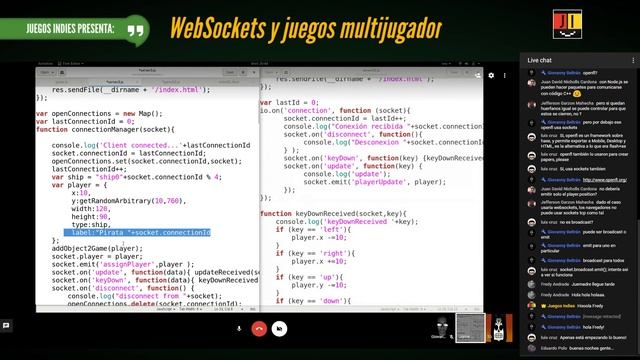The height and width of the screenshot is (360, 640).
Task: Open the Tab Width selector in right editor status bar
Action: [x=414, y=309]
